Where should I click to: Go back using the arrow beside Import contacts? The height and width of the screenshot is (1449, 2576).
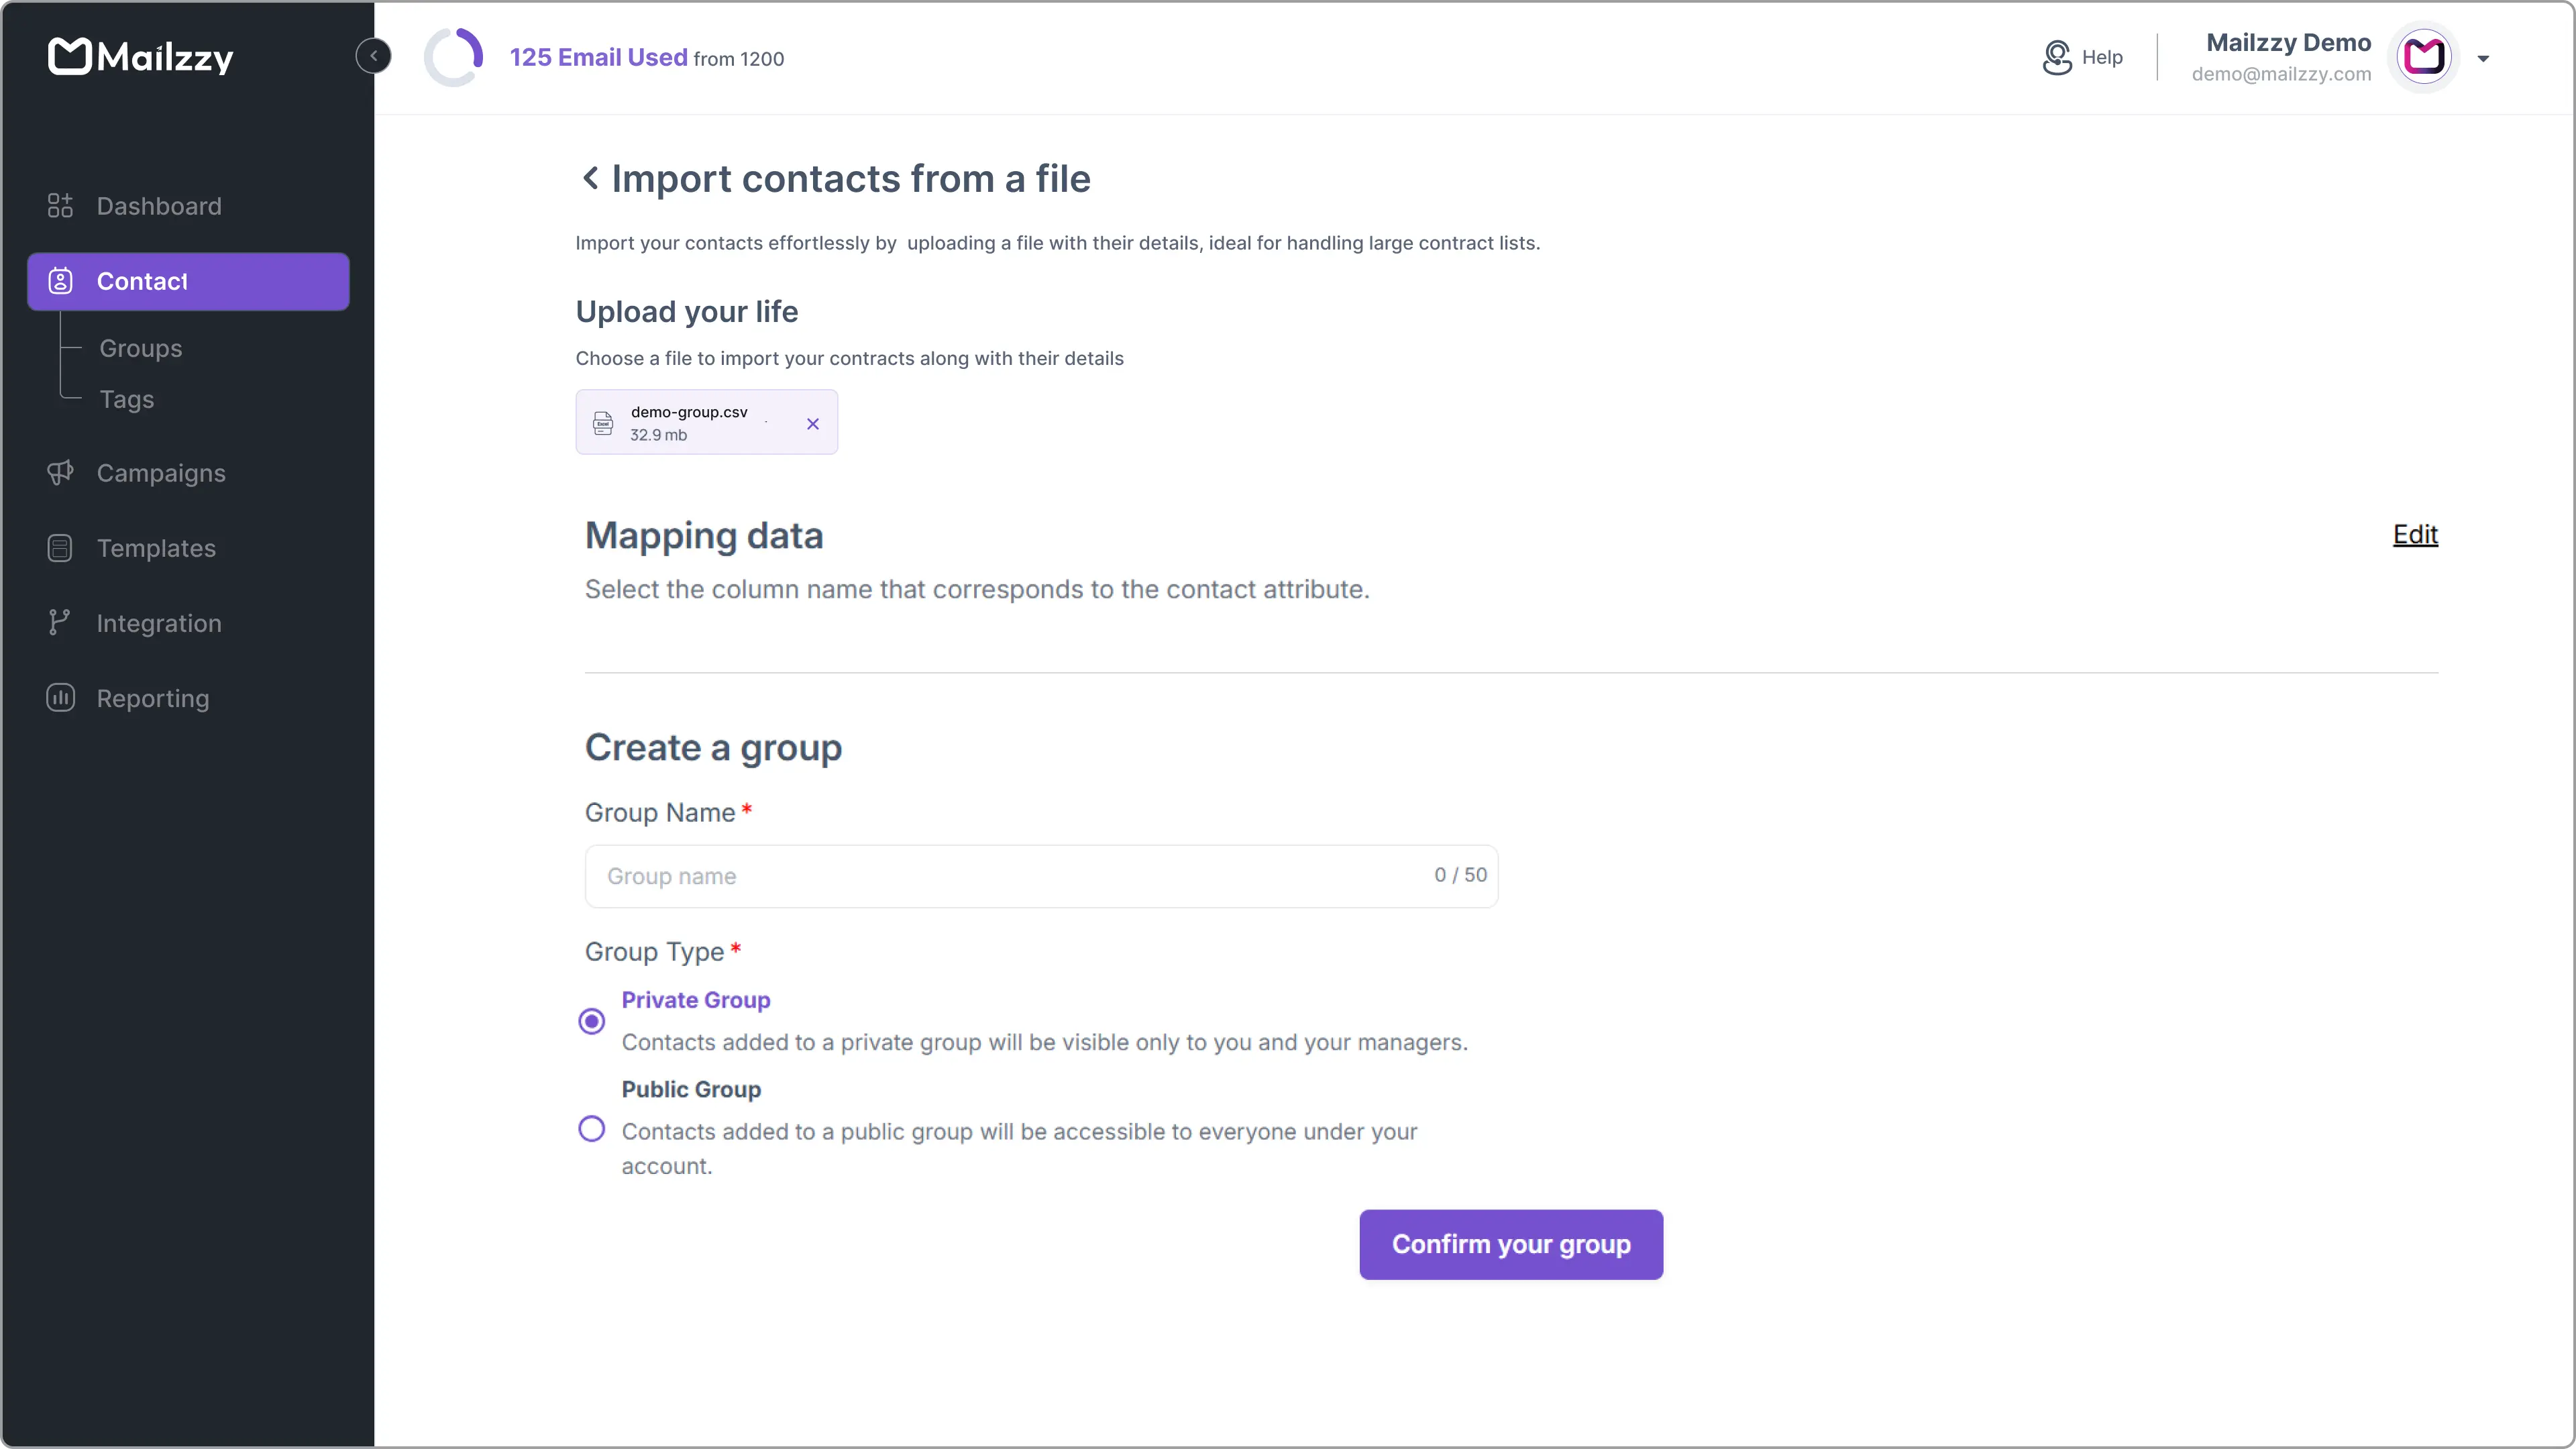tap(591, 178)
